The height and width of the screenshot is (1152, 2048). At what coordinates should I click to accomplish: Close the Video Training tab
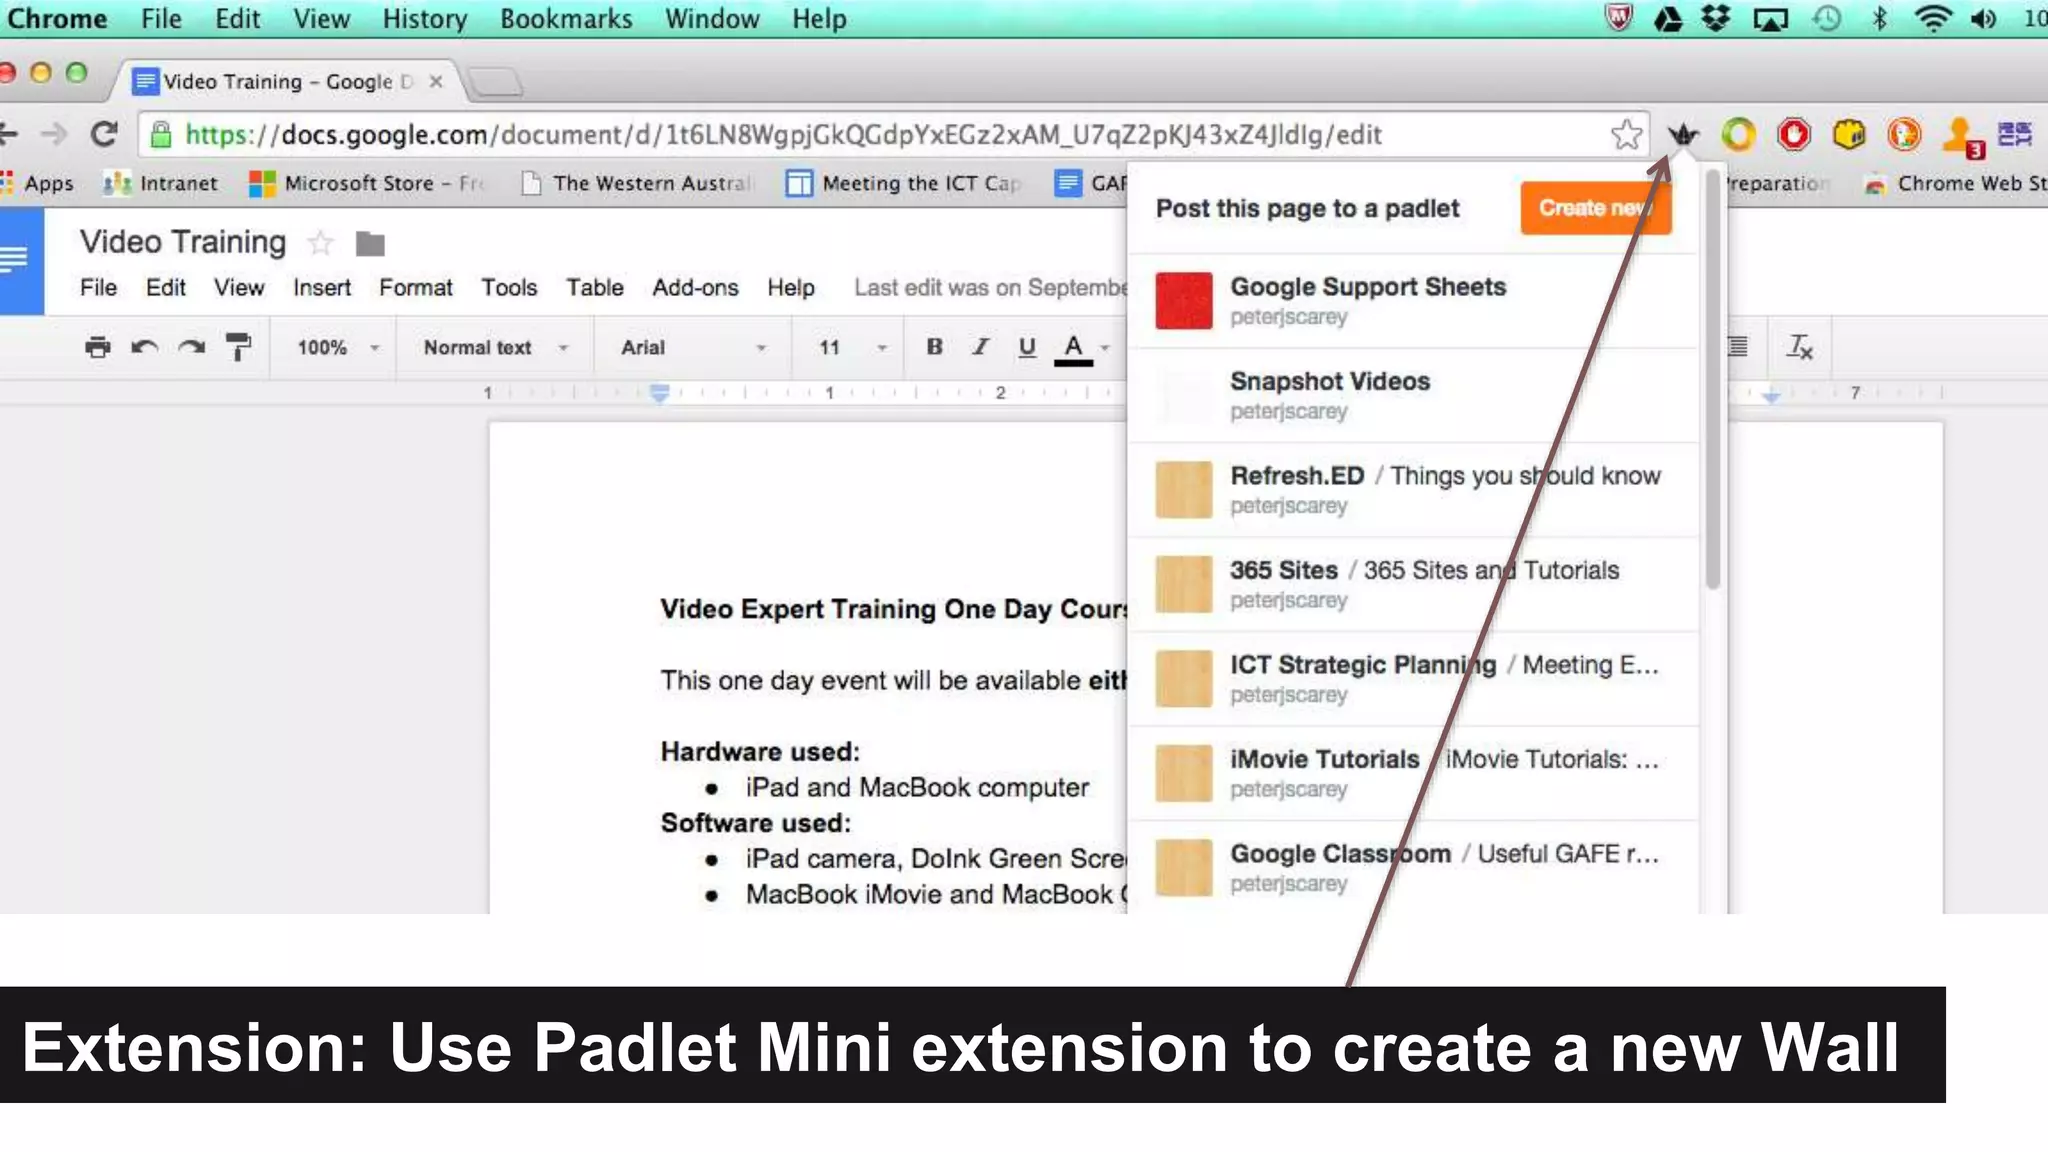pos(436,81)
